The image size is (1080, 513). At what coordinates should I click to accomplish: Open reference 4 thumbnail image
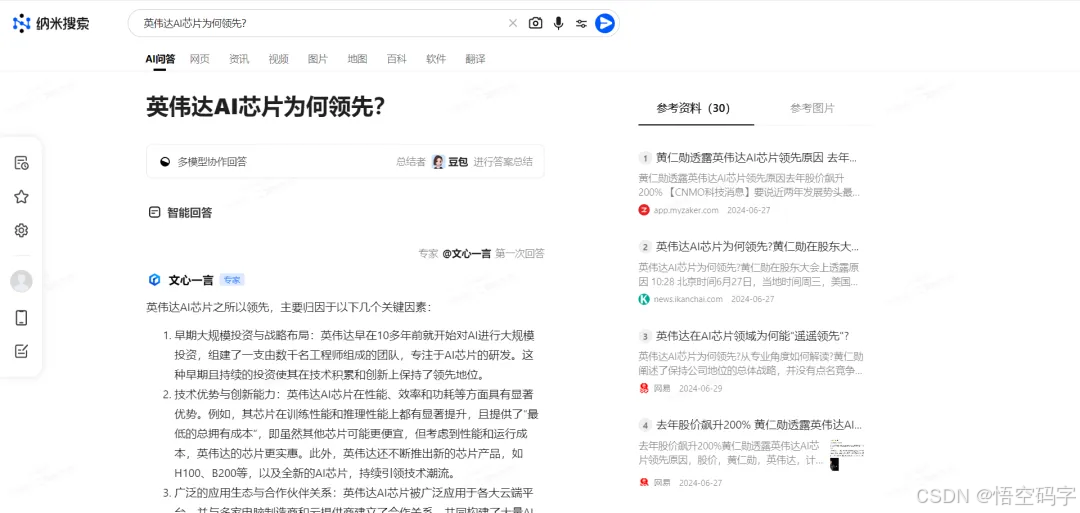[x=847, y=455]
